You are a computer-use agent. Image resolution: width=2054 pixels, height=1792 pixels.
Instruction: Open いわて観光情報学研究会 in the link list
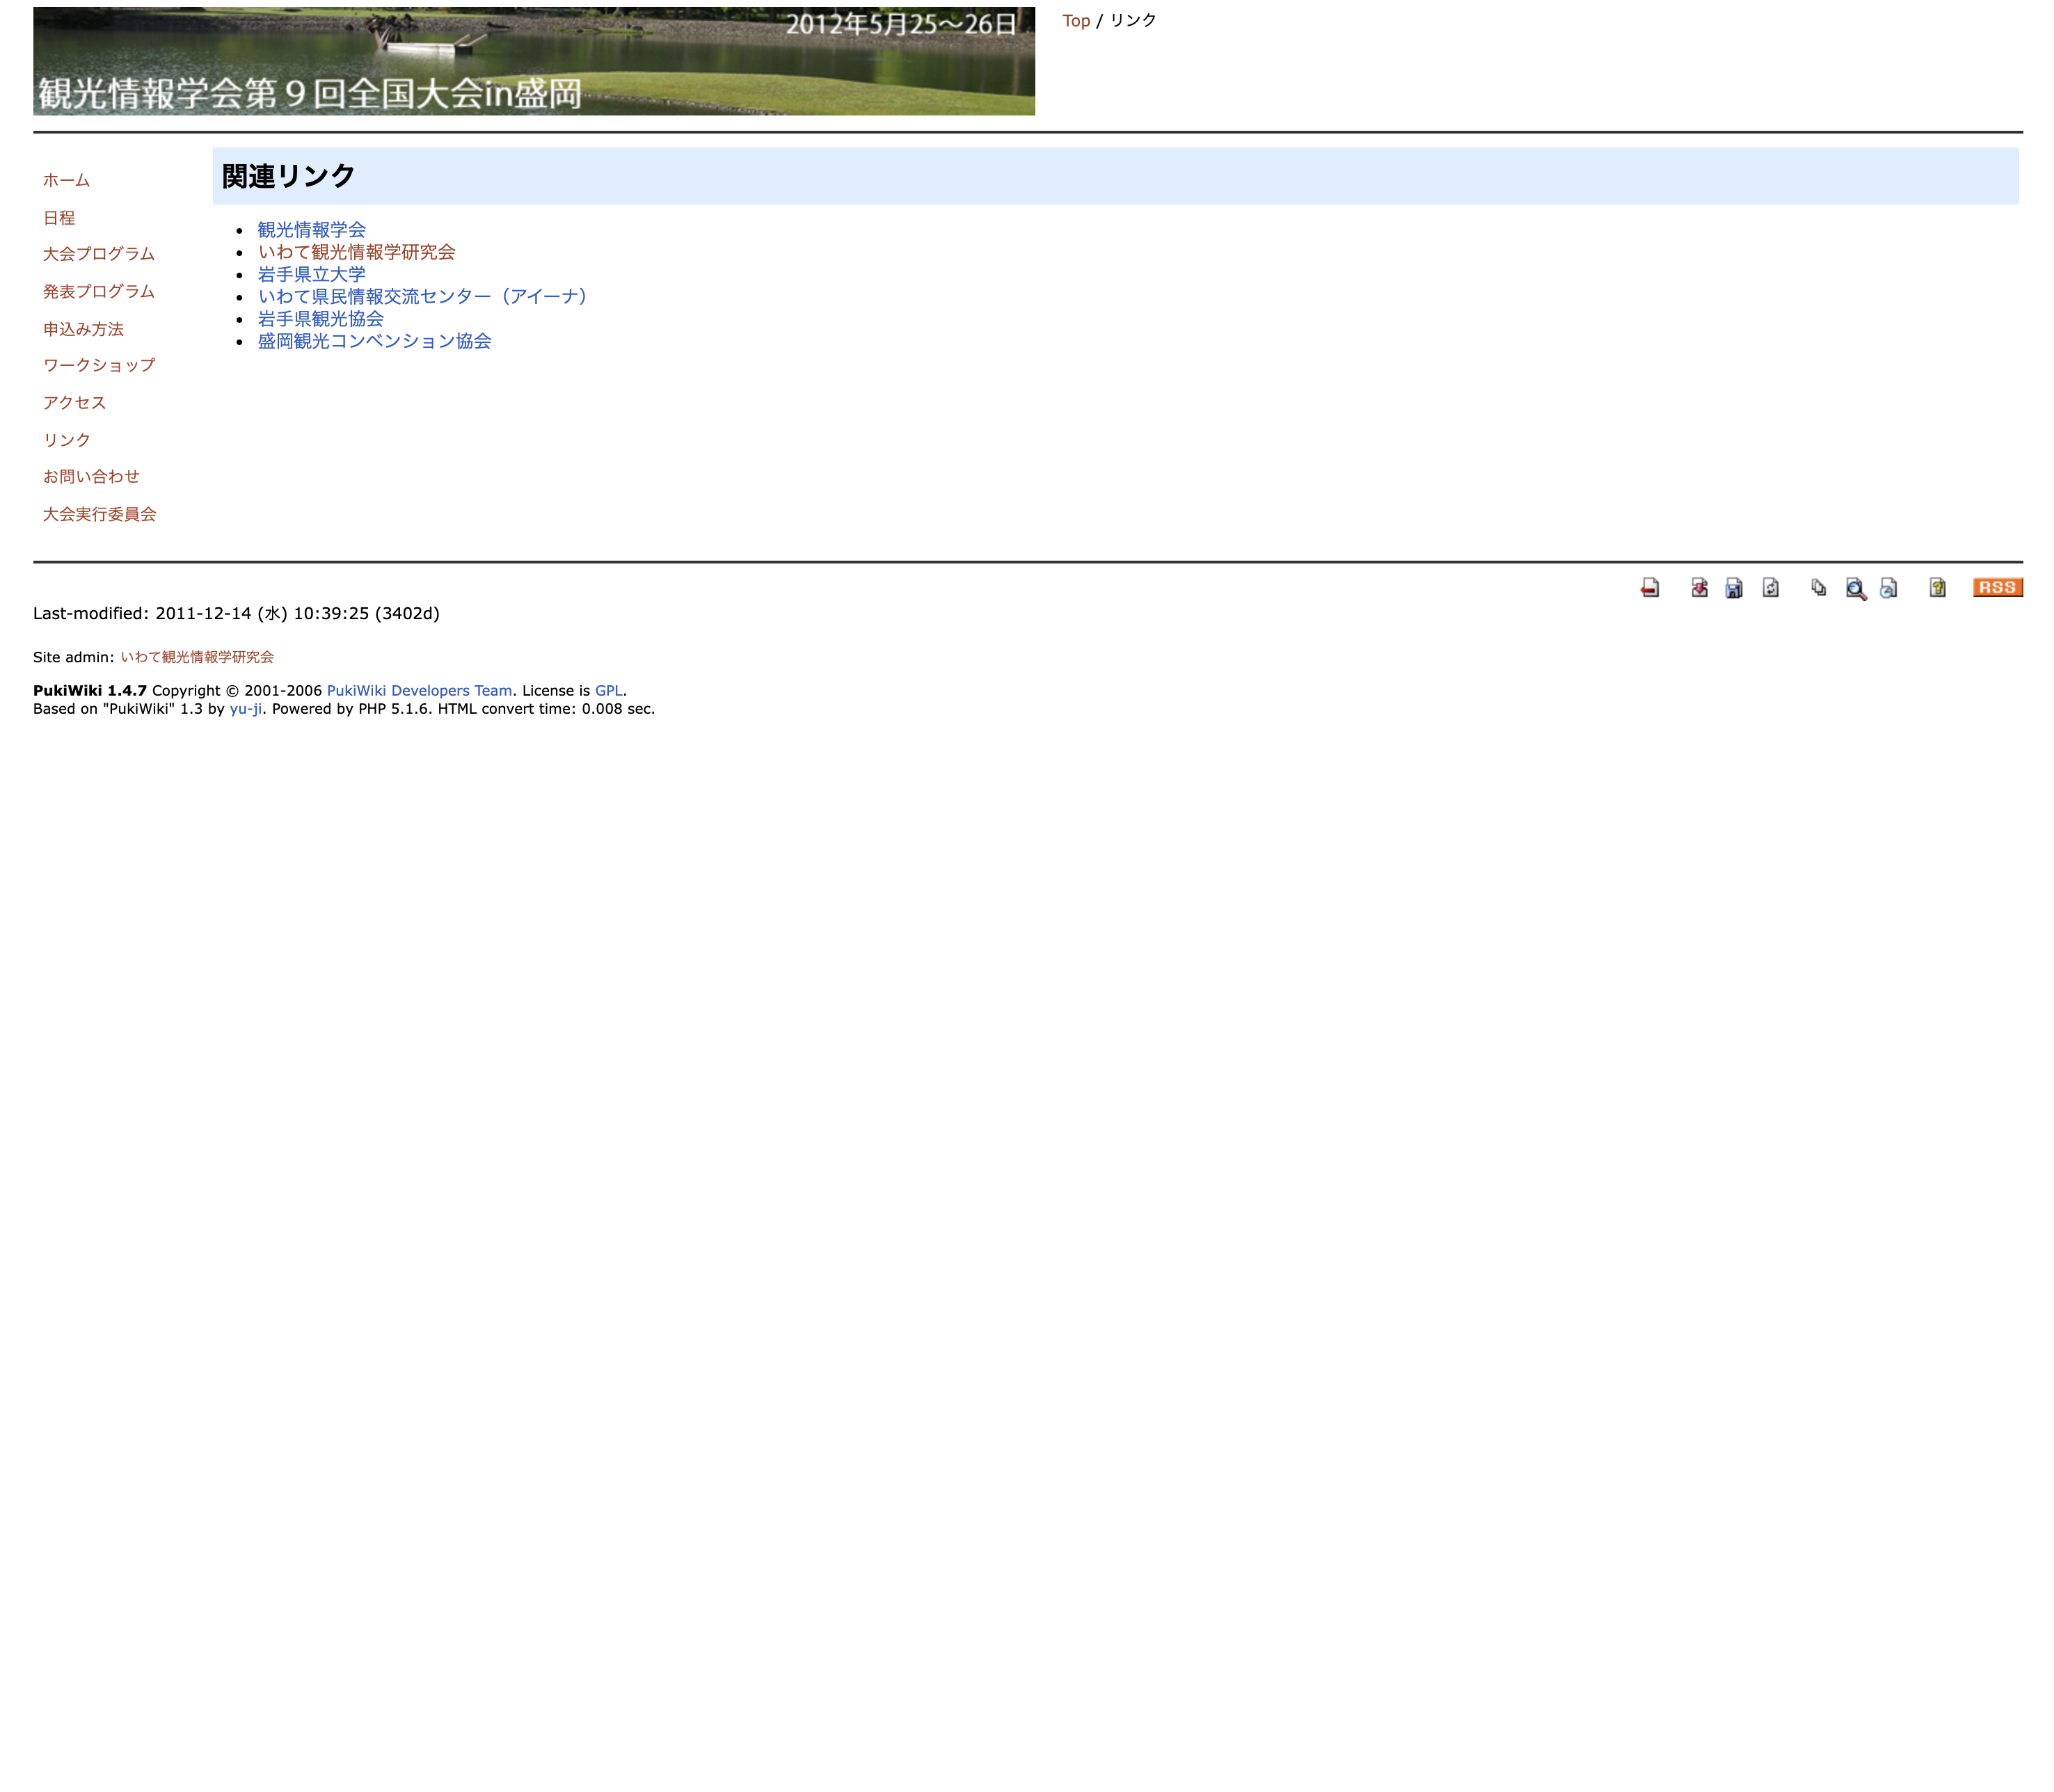(356, 252)
